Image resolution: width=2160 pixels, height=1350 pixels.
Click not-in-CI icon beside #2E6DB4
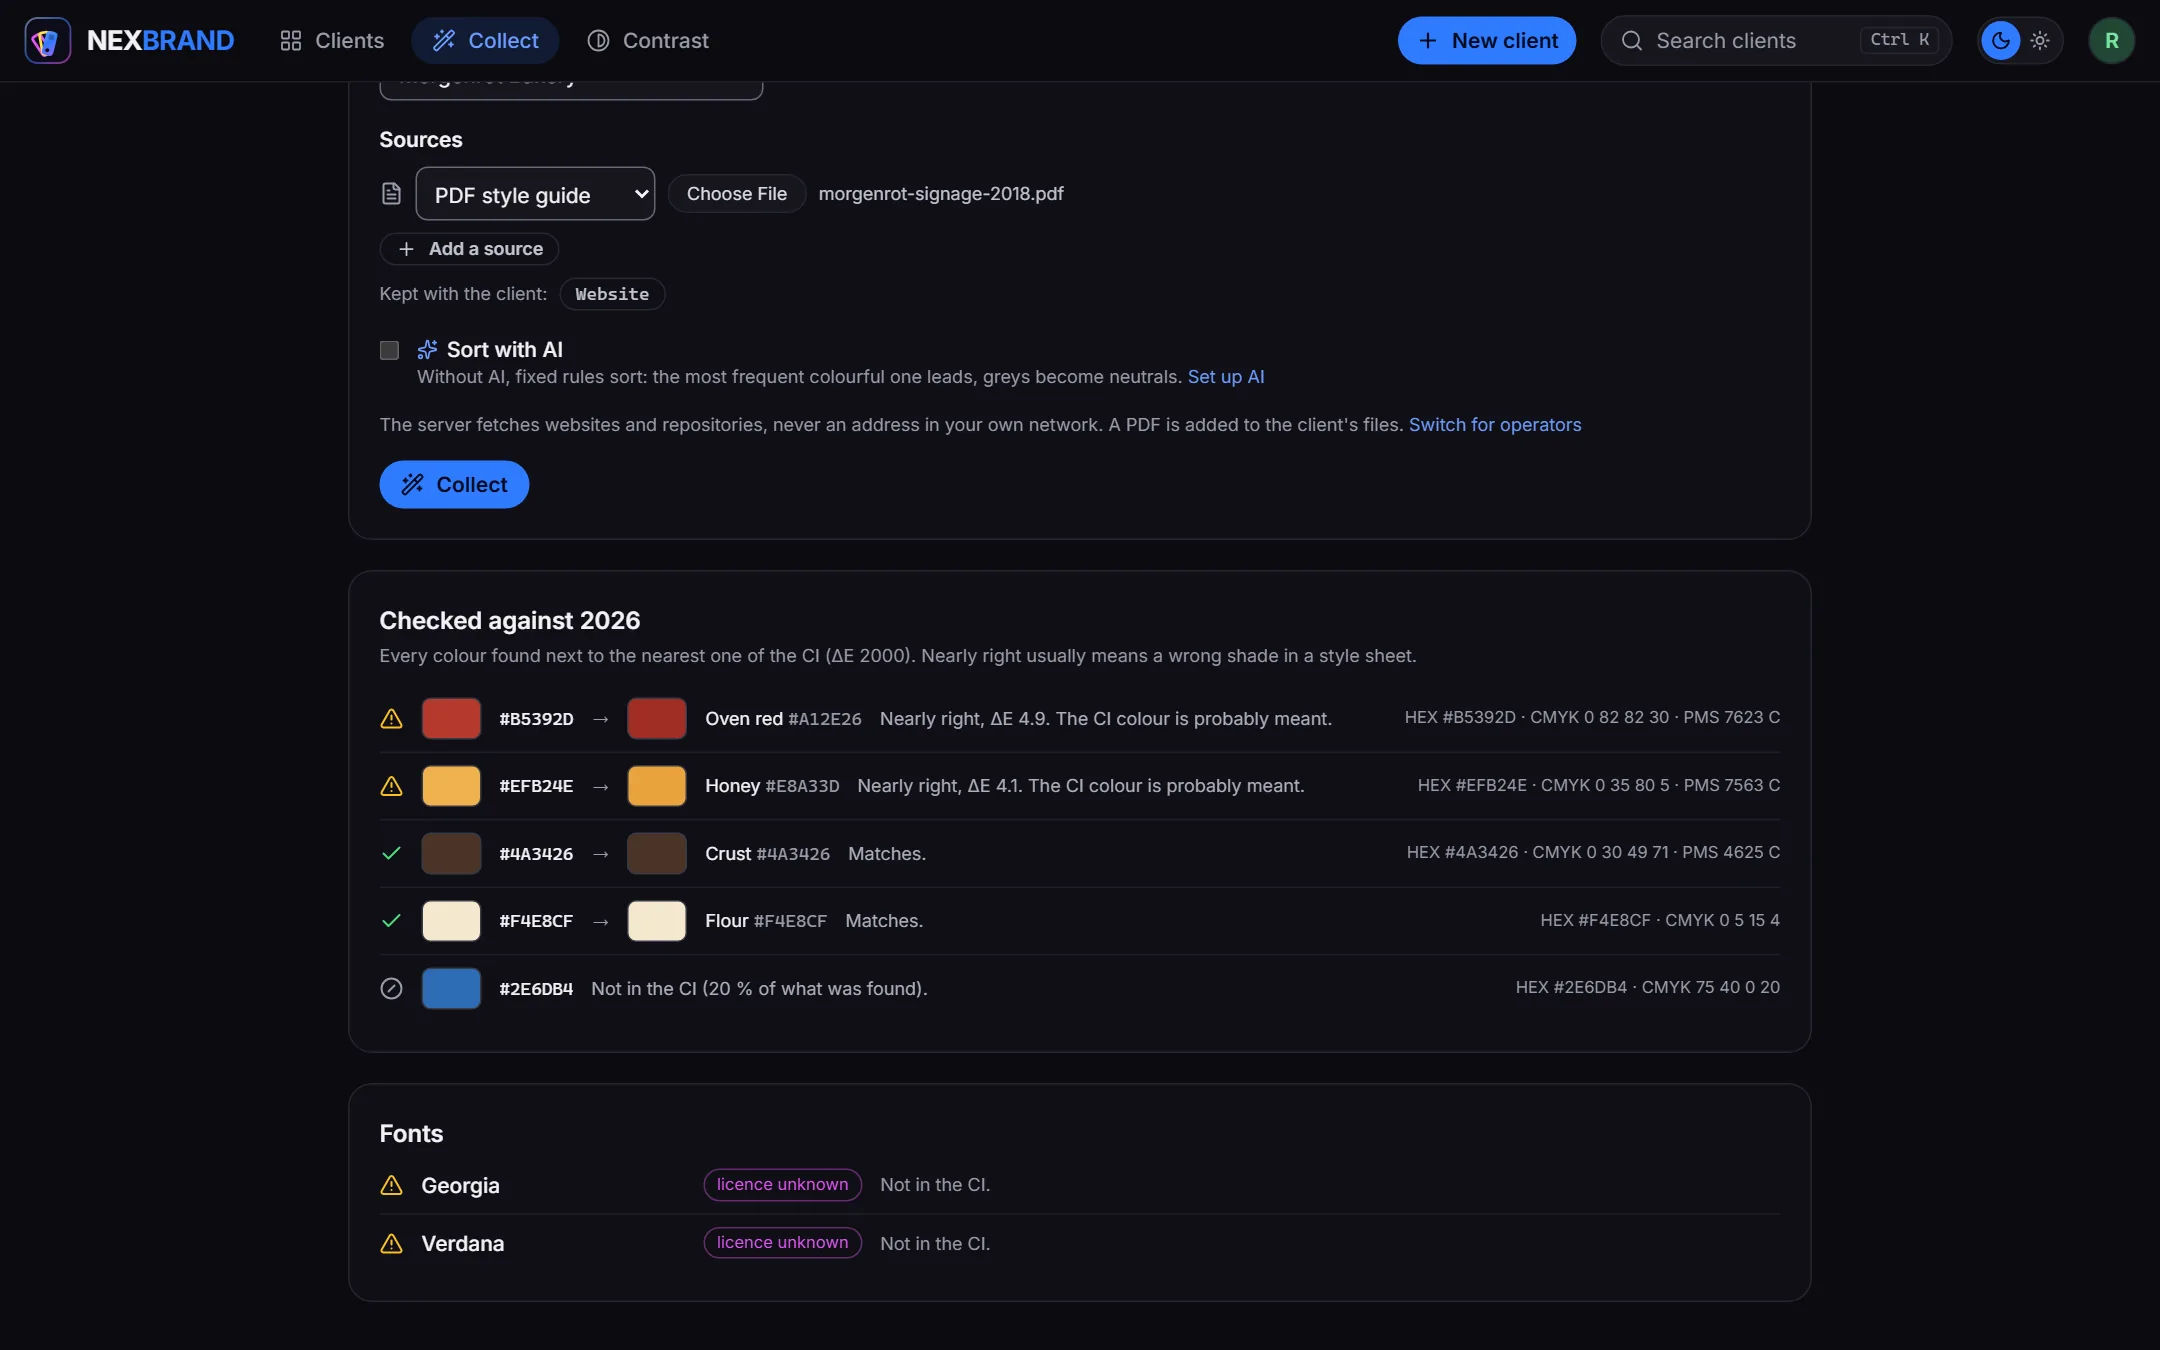(391, 988)
